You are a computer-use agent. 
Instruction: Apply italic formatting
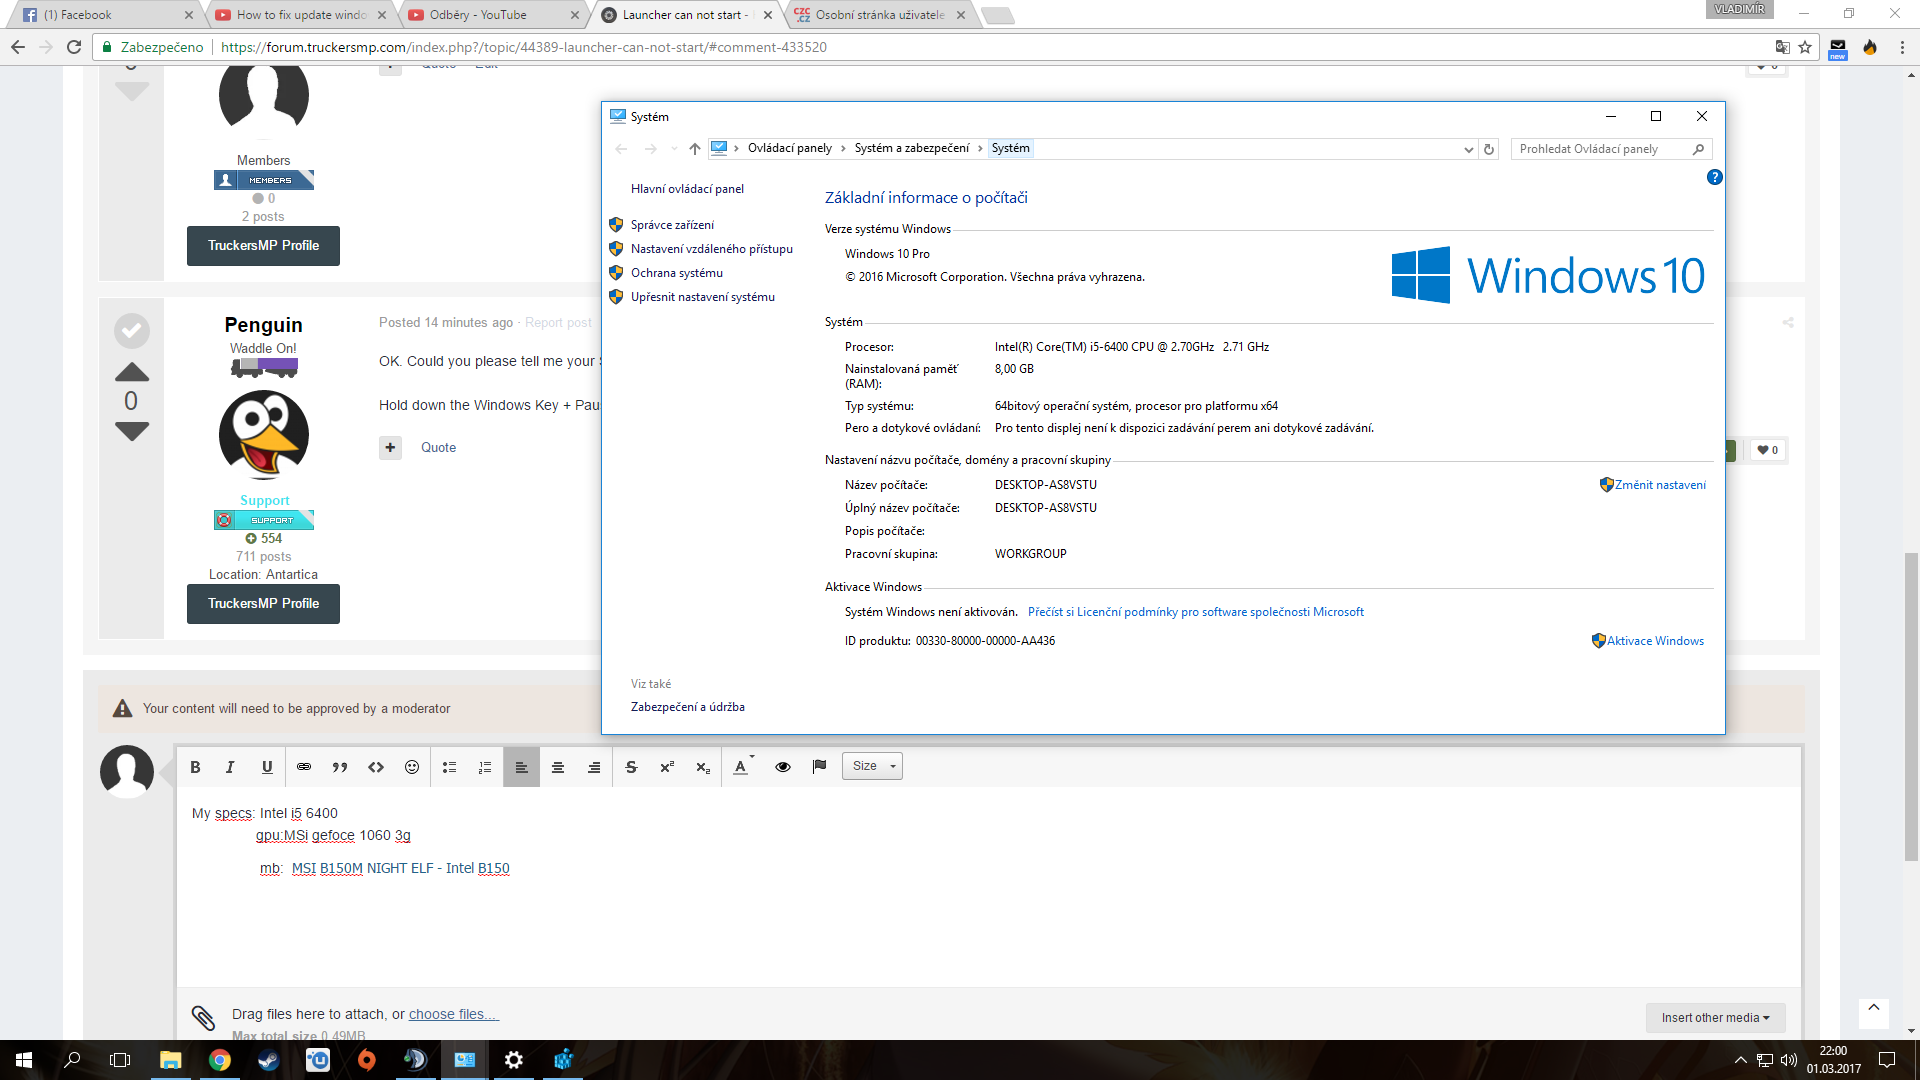[231, 767]
